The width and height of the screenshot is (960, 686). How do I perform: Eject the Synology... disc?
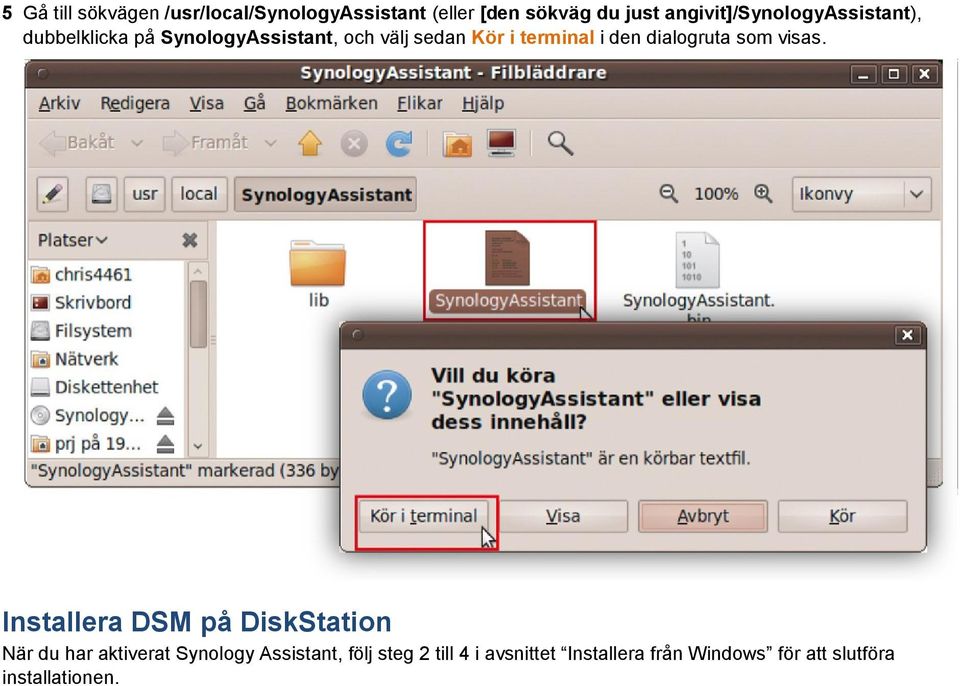(165, 416)
